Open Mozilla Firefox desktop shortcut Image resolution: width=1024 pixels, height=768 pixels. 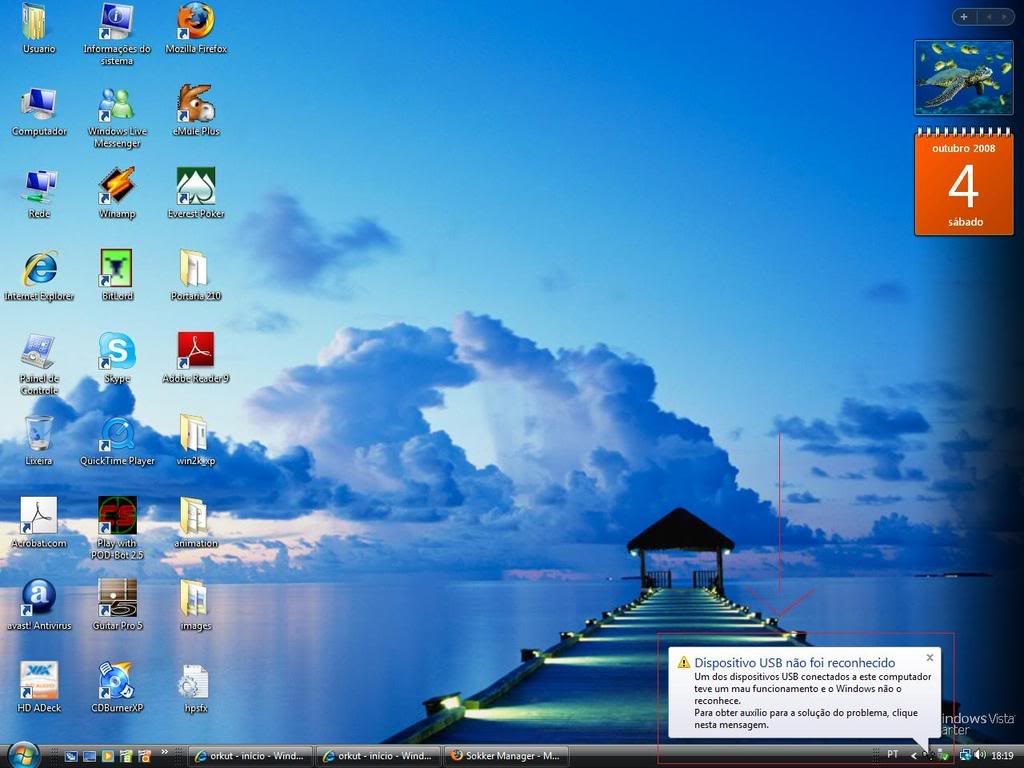click(196, 21)
